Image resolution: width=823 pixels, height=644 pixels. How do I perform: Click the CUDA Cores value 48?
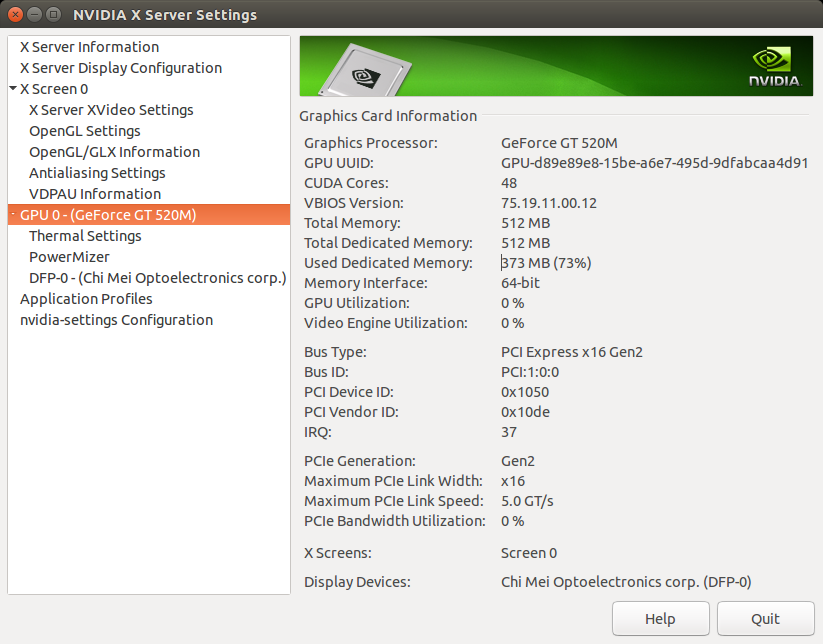(509, 183)
